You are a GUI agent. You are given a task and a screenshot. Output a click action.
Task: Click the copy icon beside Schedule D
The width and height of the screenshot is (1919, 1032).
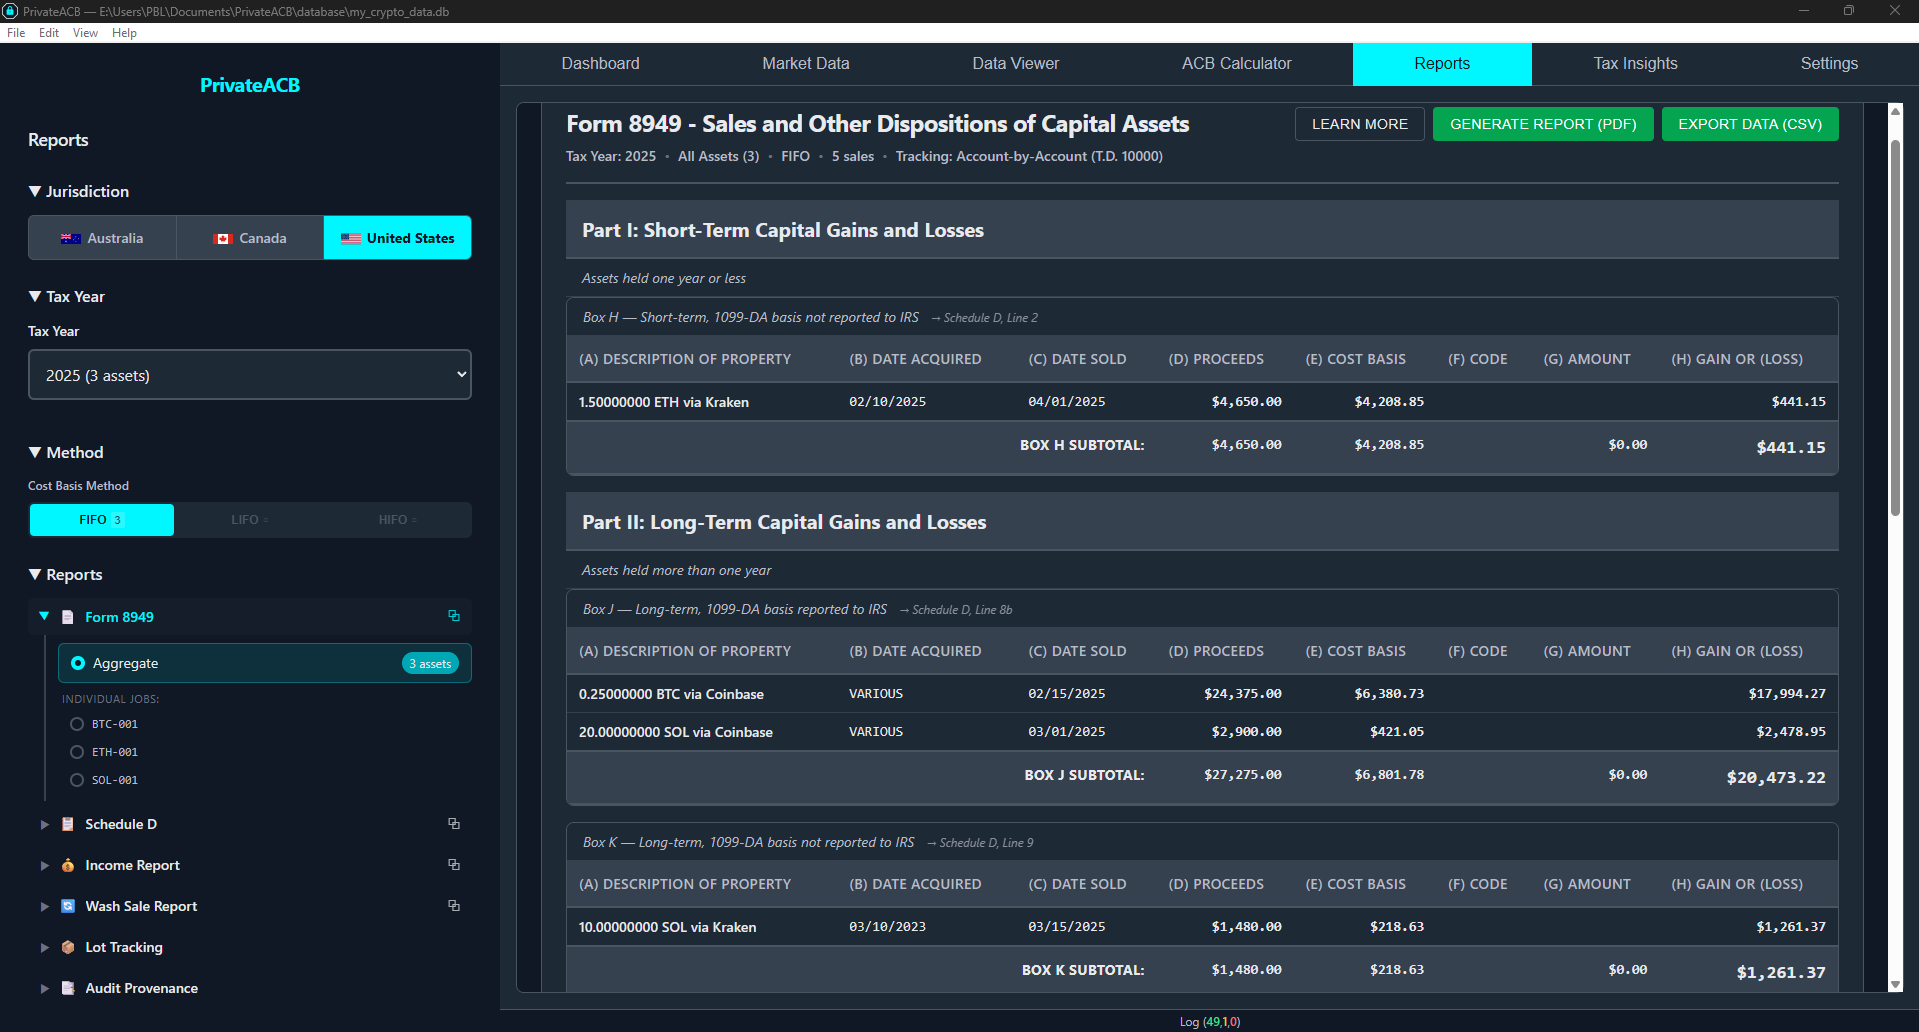(x=454, y=823)
